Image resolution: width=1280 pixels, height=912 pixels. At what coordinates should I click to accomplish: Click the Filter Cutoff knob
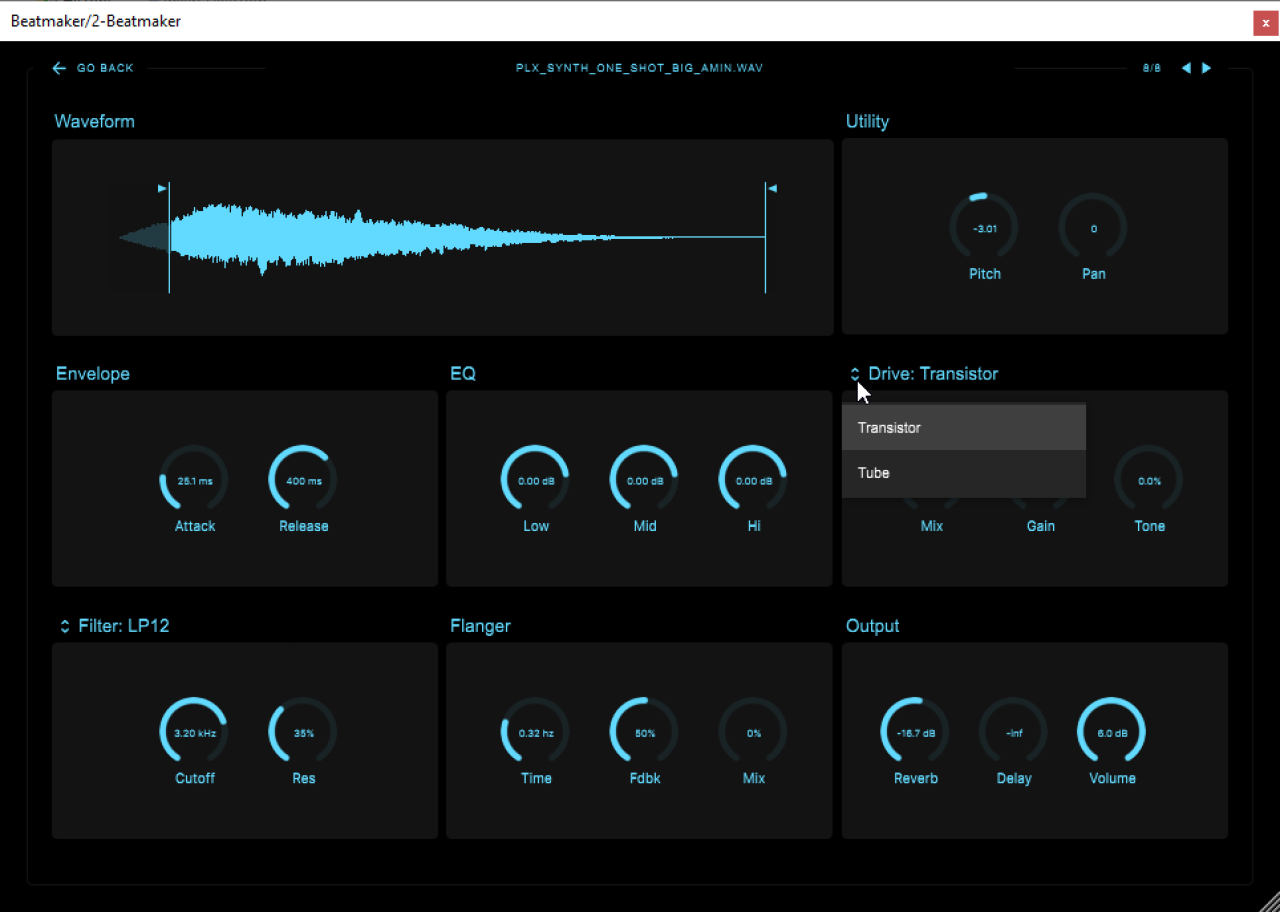tap(194, 732)
